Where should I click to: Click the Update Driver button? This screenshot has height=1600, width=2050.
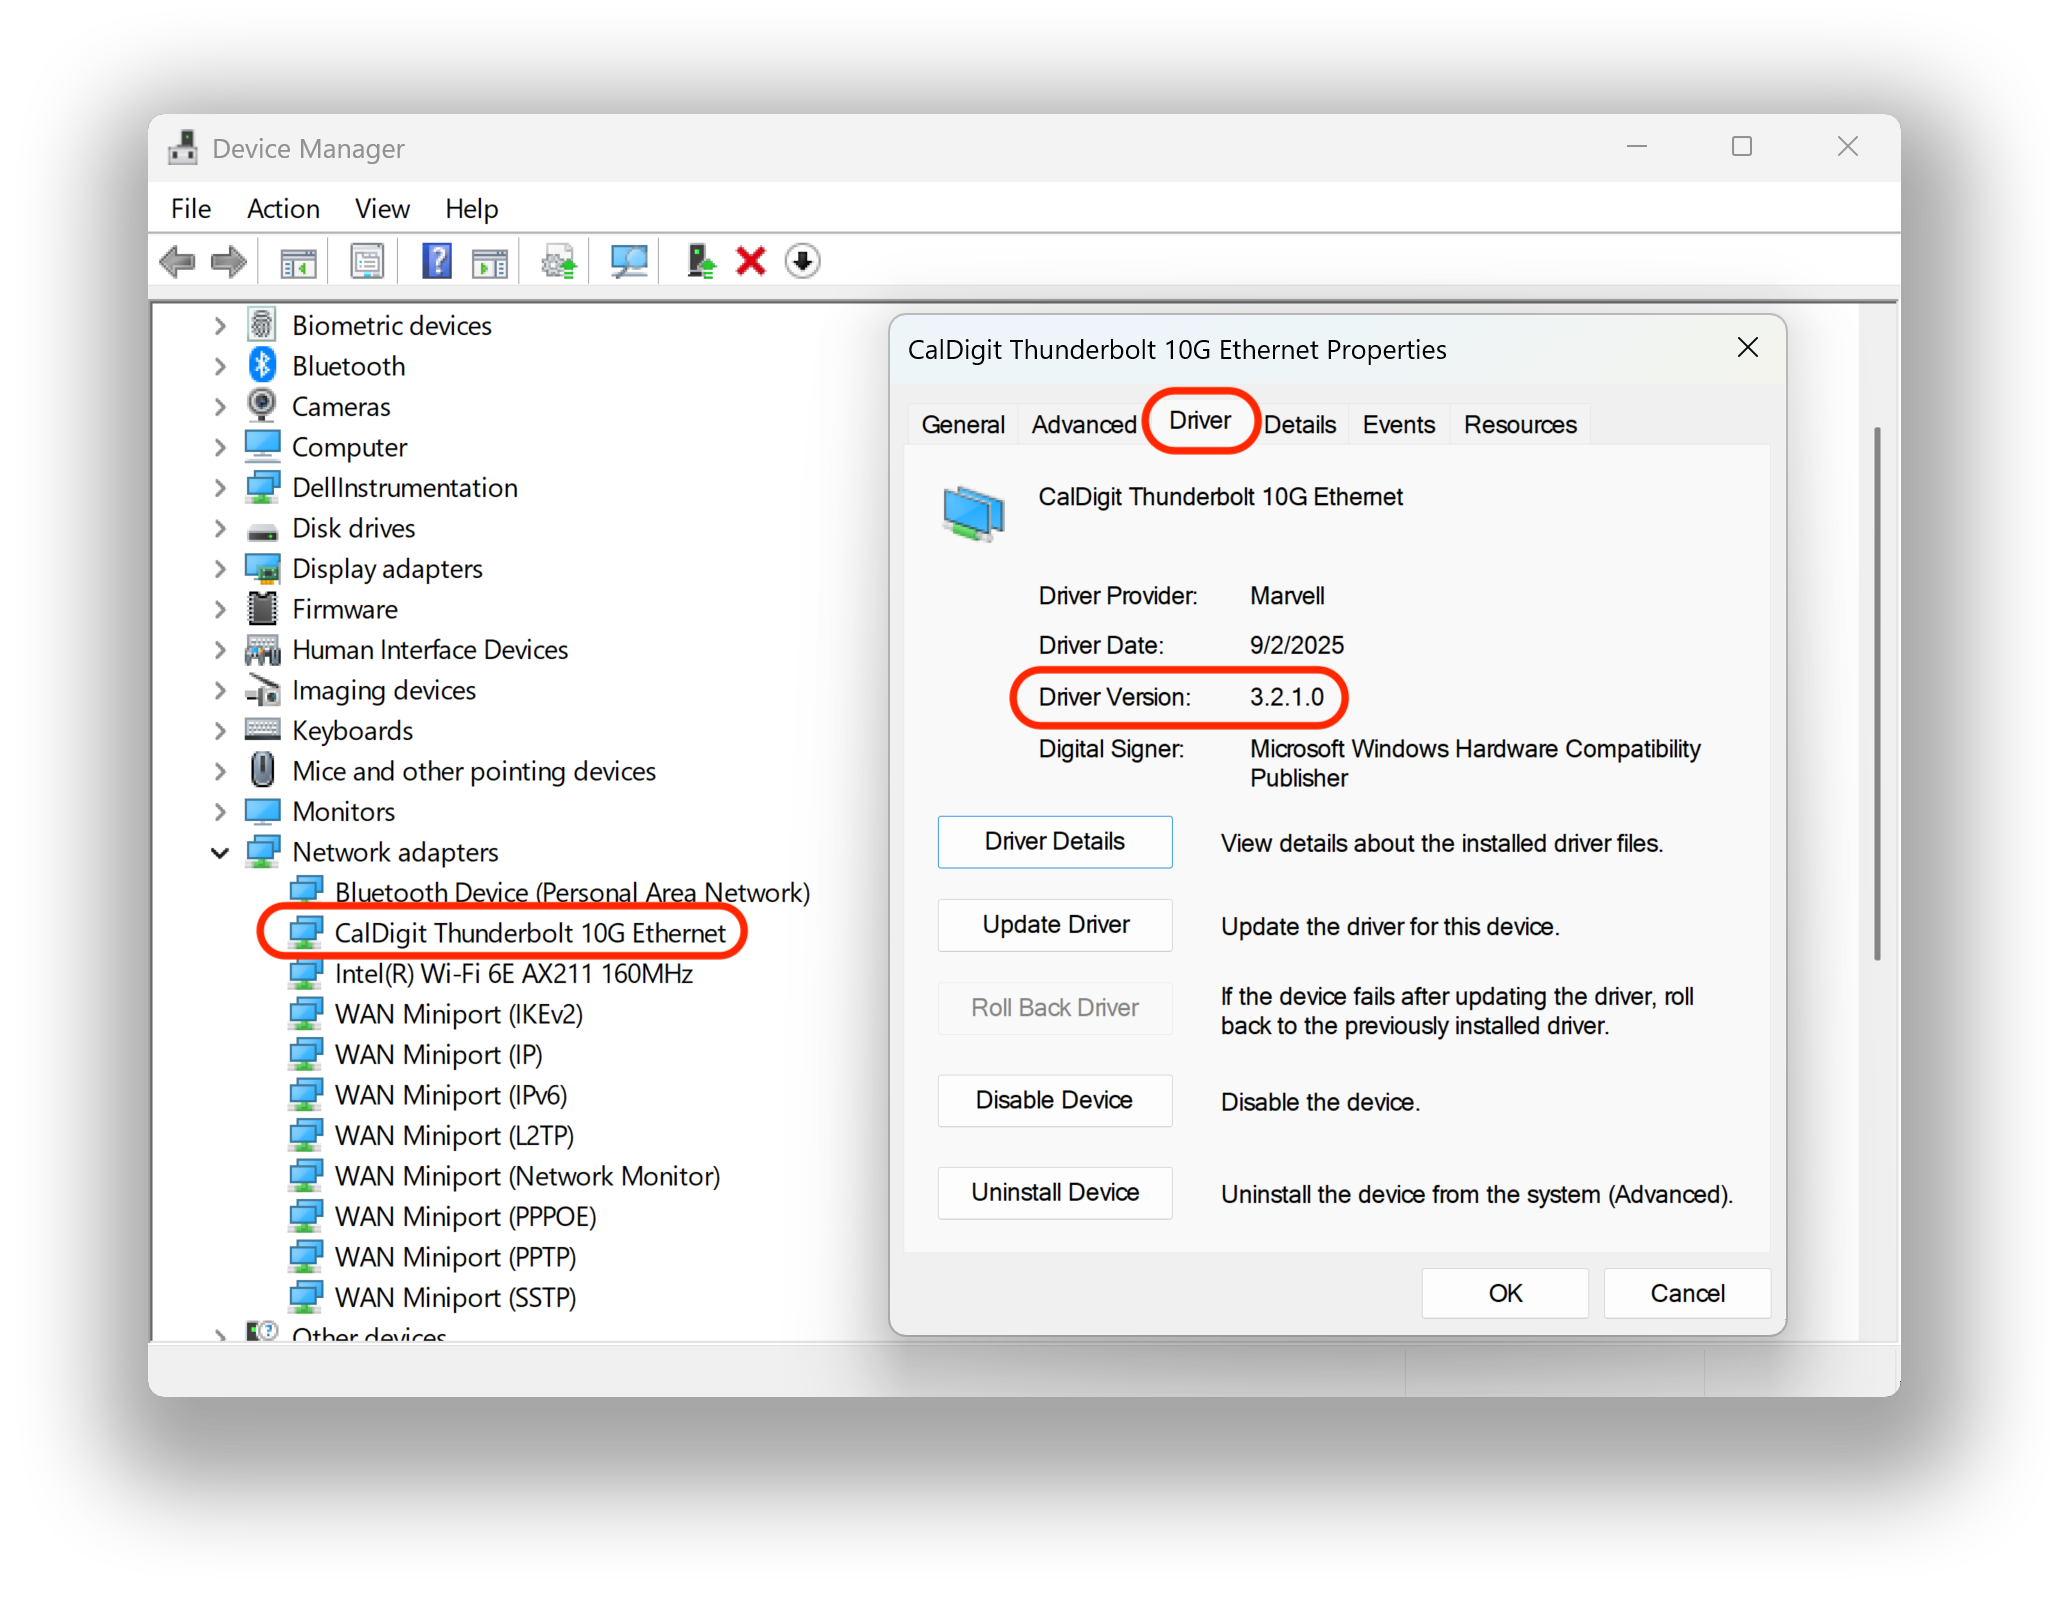(x=1055, y=925)
